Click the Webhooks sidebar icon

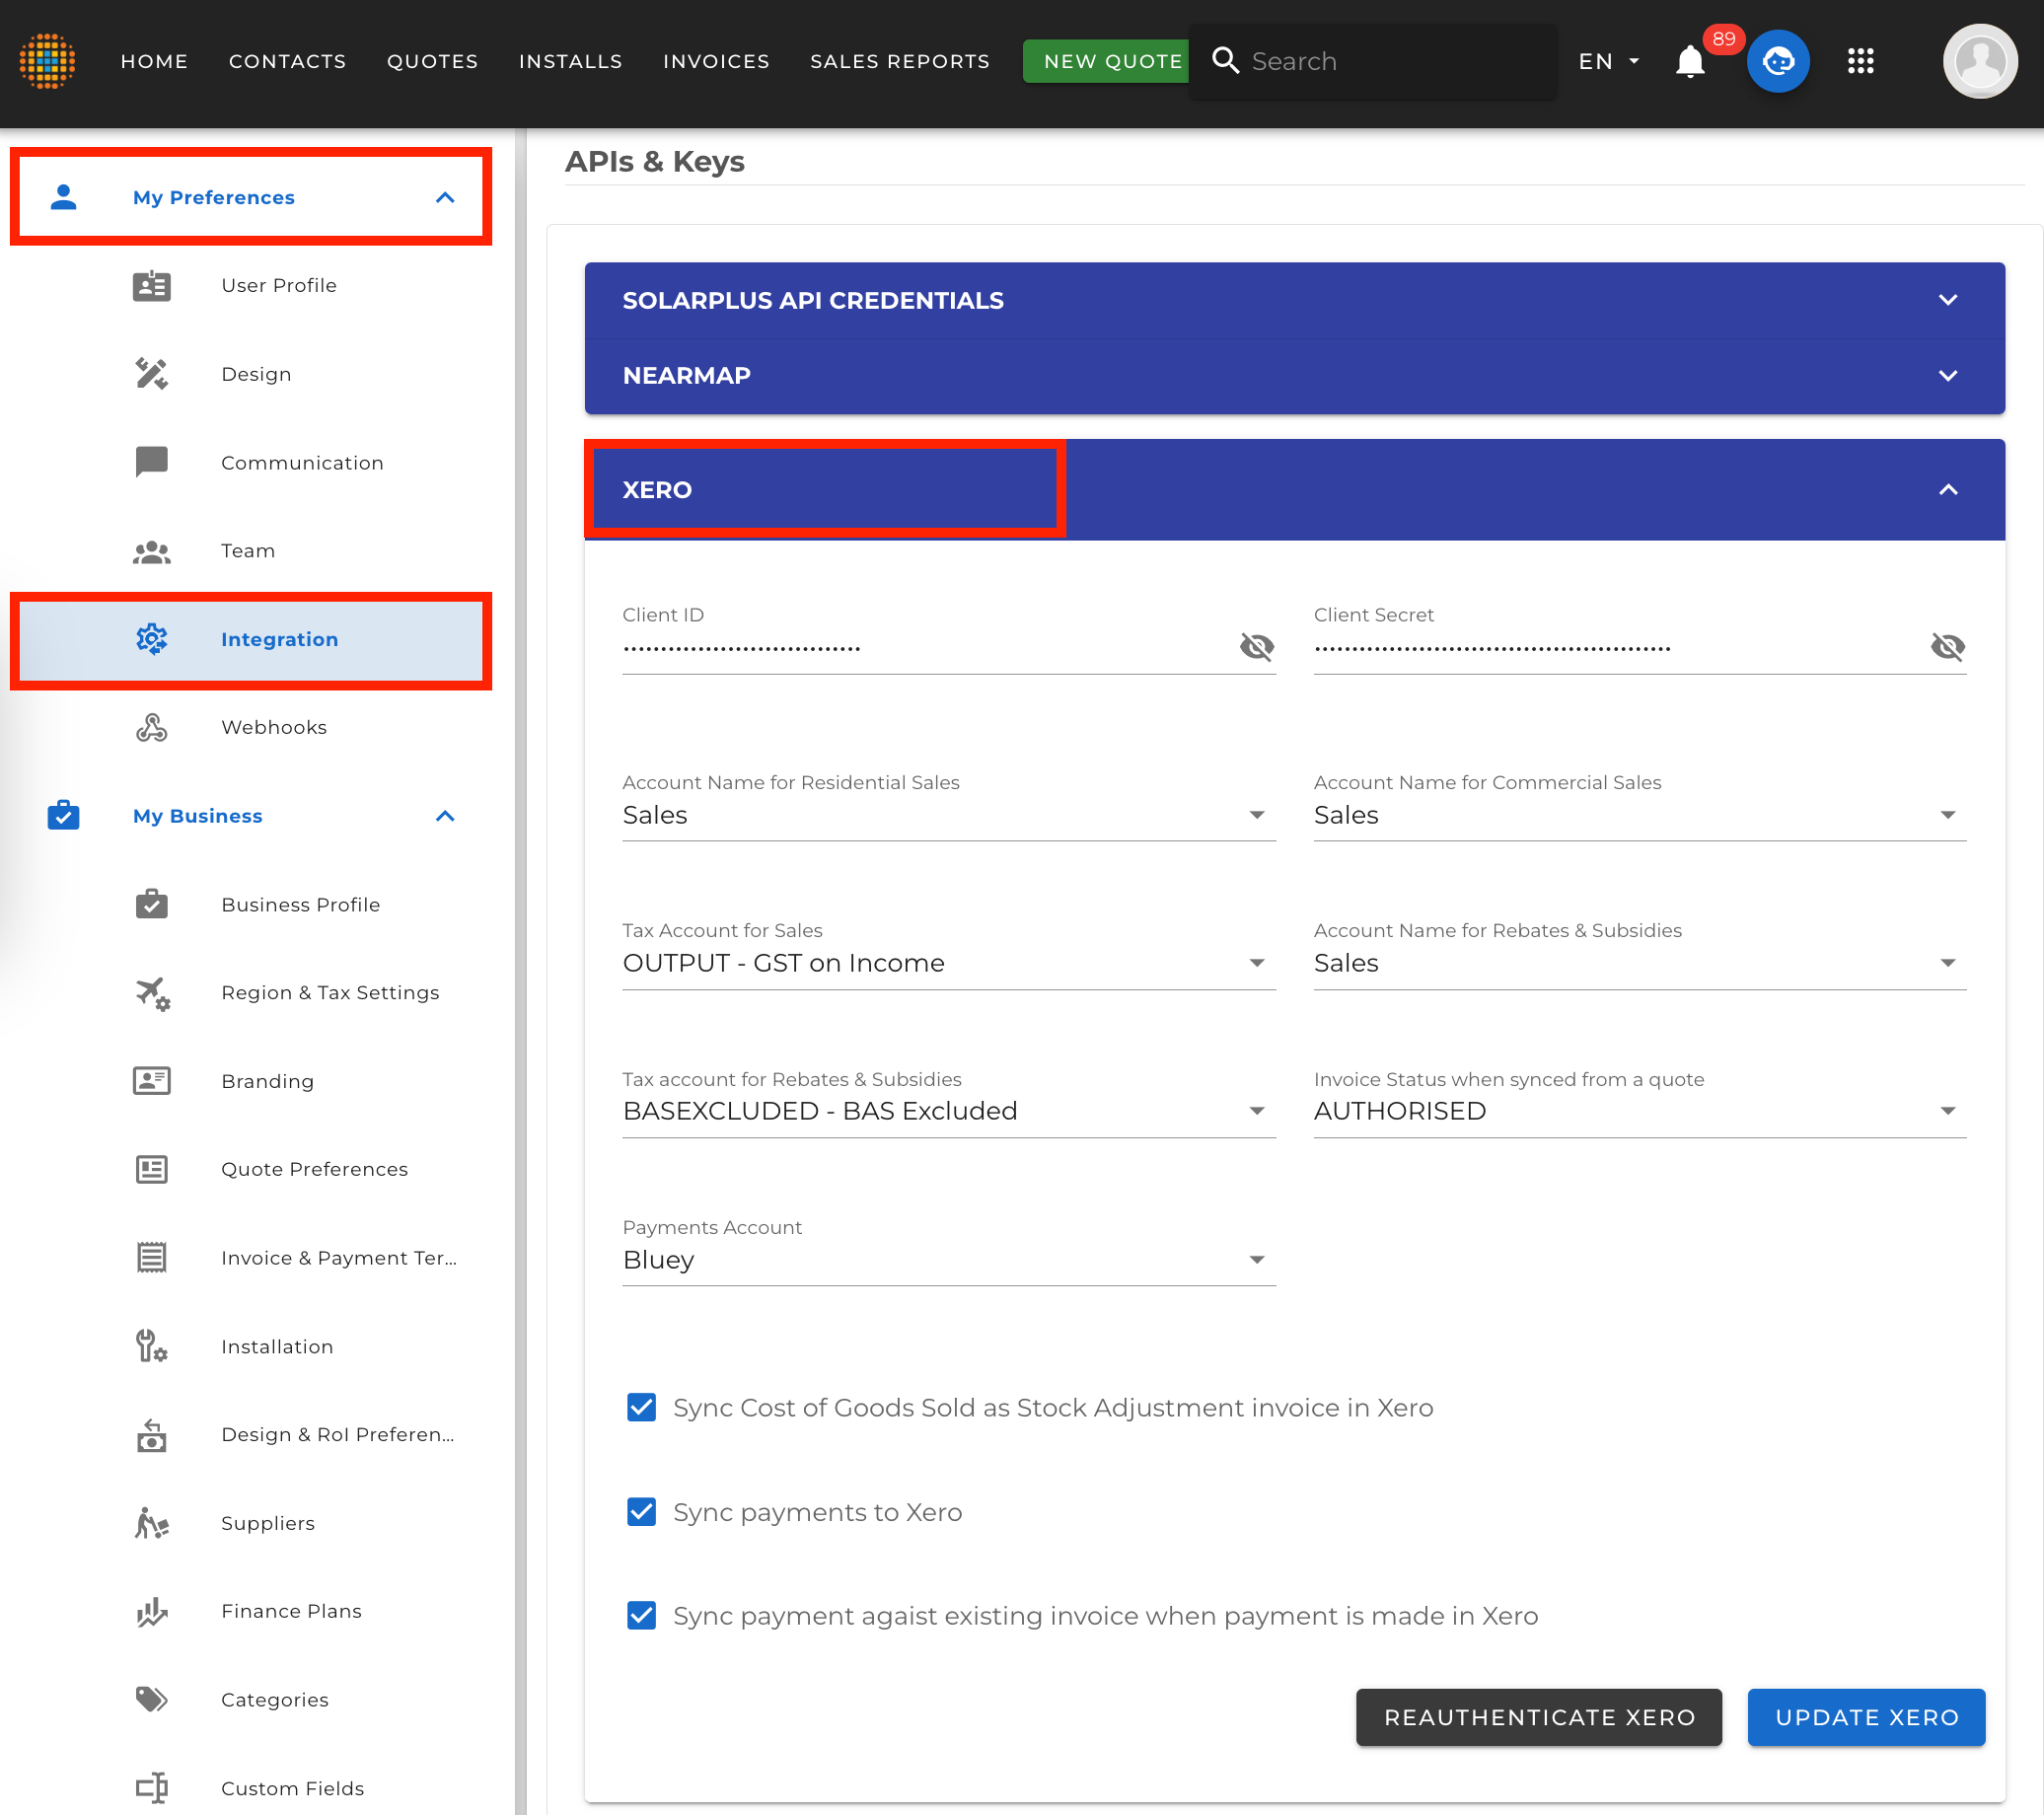pyautogui.click(x=151, y=727)
